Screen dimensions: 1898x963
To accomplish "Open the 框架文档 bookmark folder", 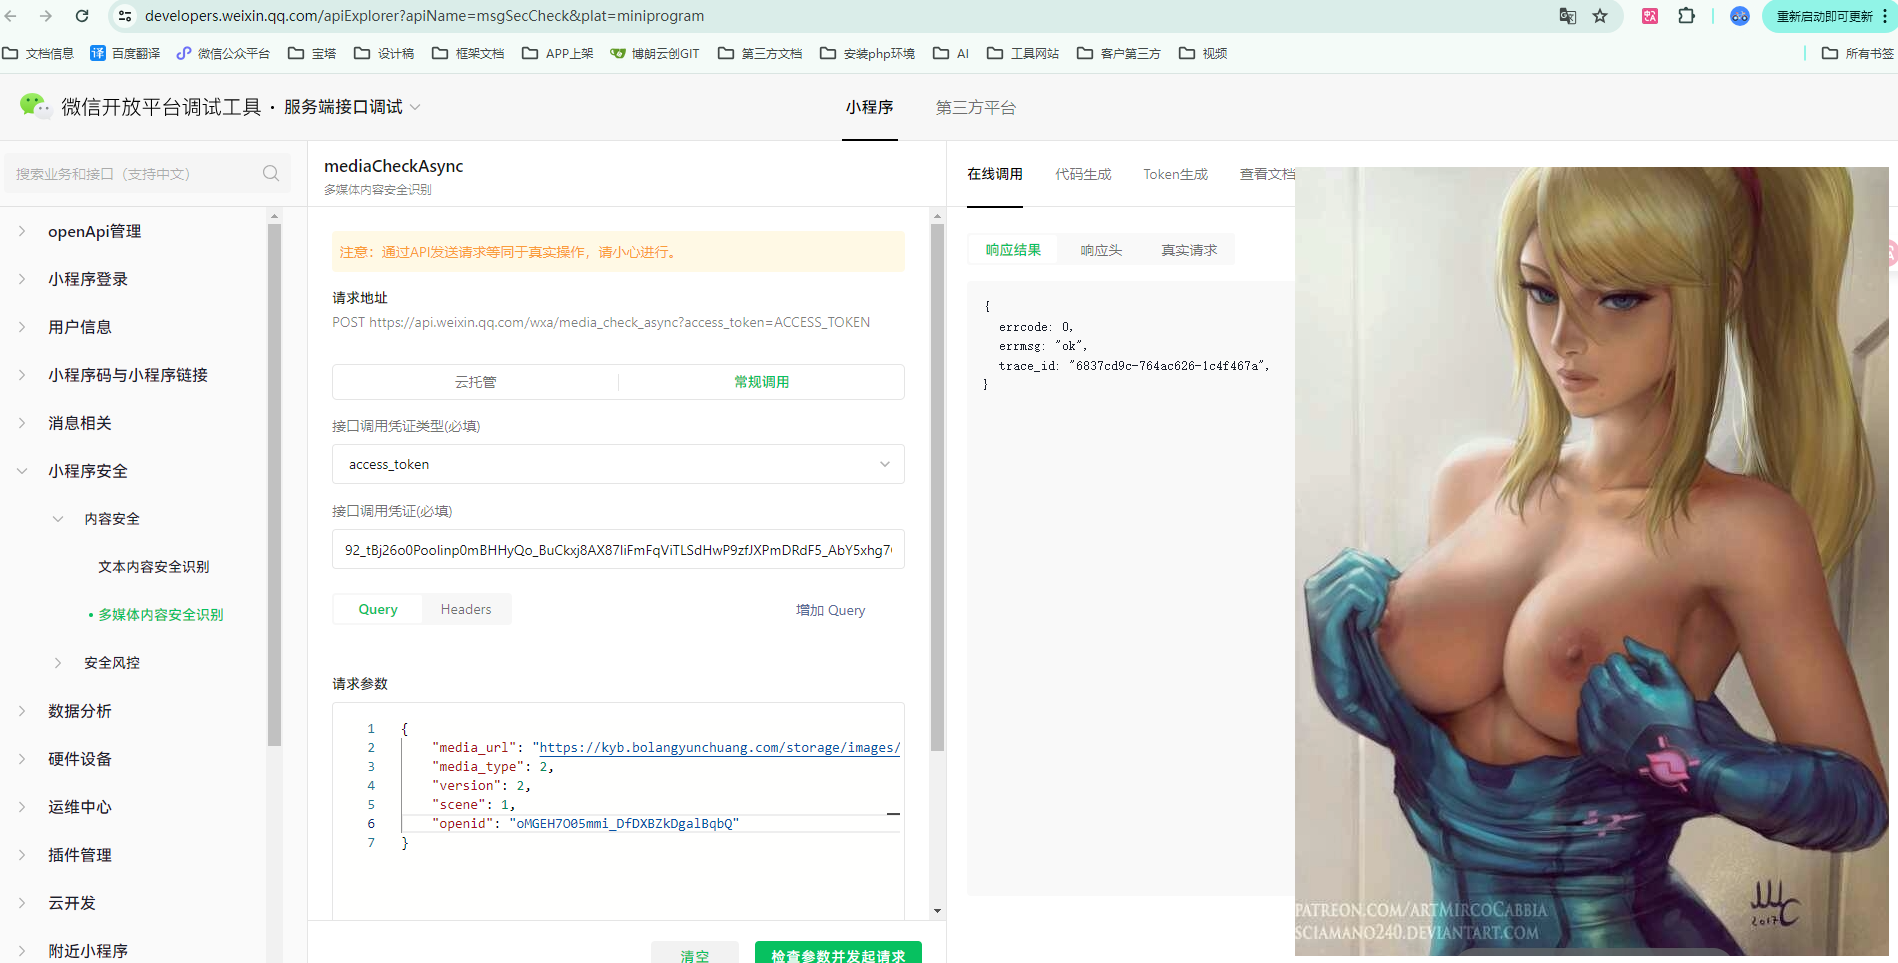I will (468, 53).
